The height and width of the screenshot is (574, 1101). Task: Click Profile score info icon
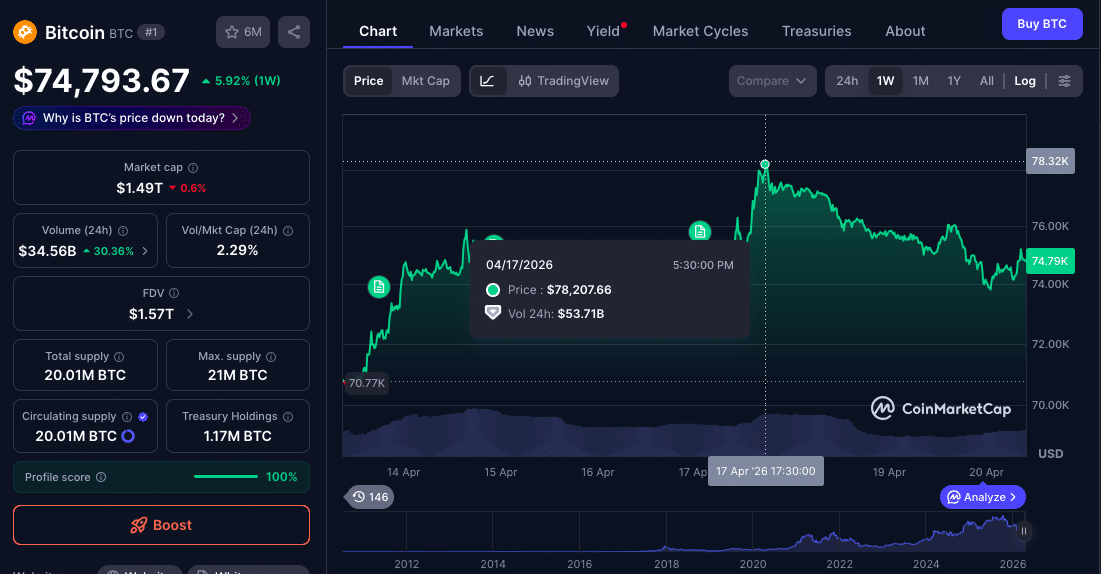pyautogui.click(x=101, y=477)
